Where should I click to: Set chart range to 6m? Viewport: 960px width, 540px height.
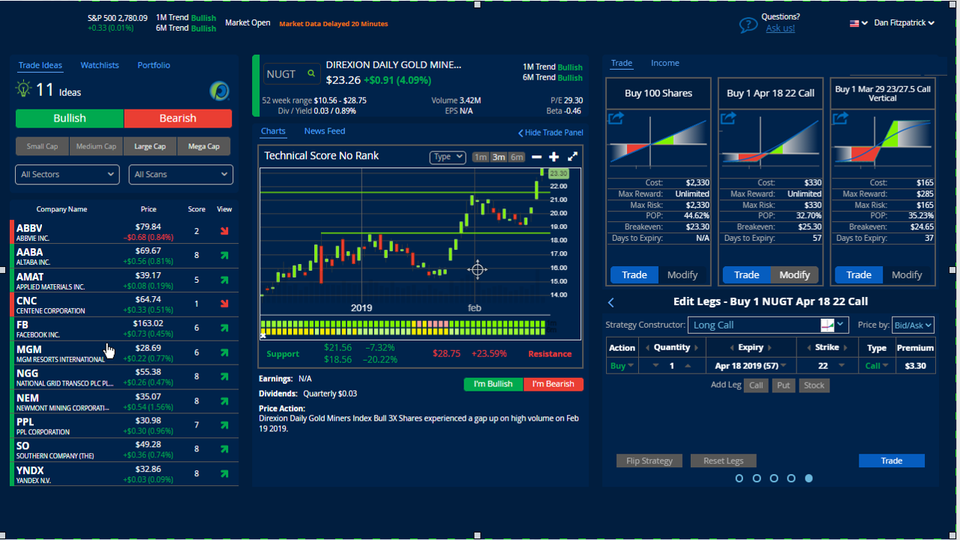click(517, 157)
